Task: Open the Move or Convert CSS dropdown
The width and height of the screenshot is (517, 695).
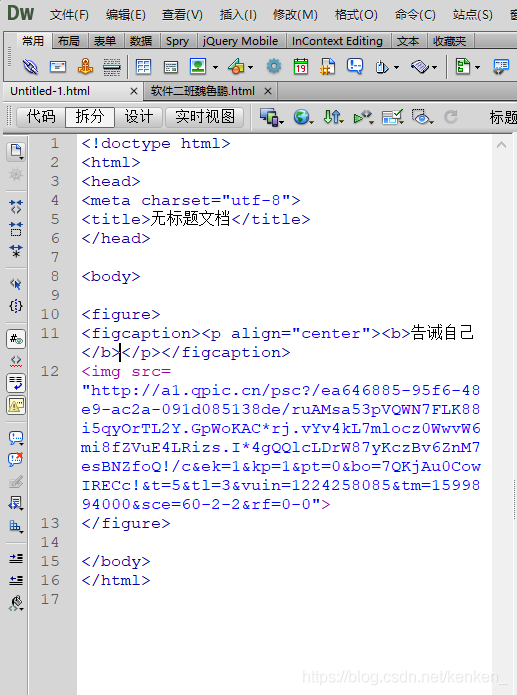Action: coord(16,526)
